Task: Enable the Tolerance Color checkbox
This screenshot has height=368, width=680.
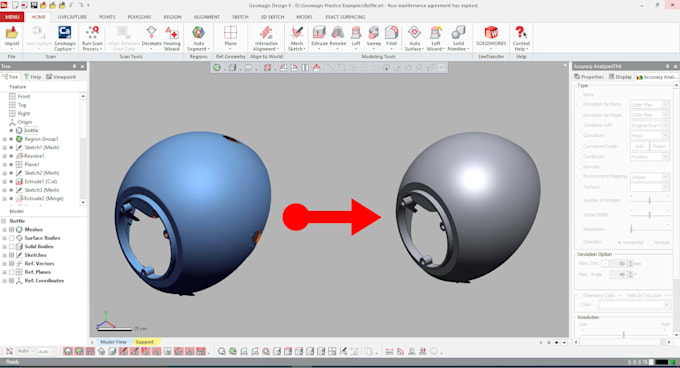Action: coord(579,296)
